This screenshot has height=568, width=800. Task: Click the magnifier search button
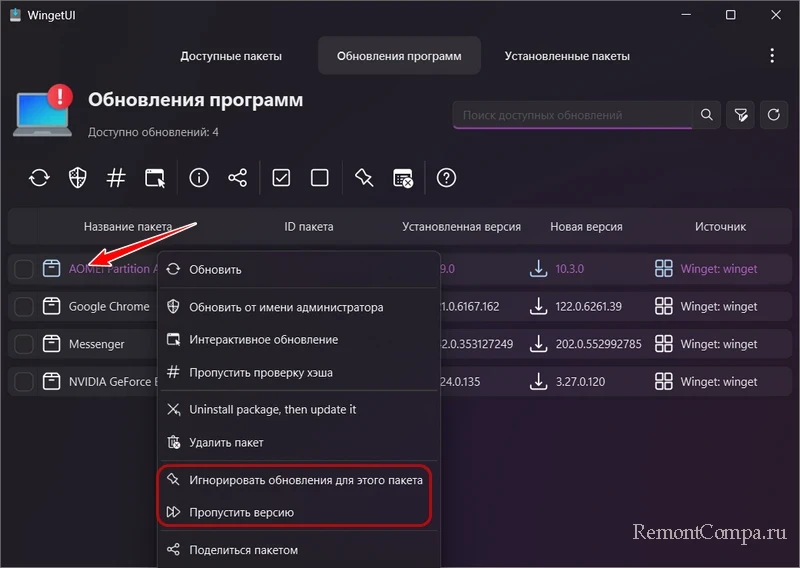click(707, 115)
